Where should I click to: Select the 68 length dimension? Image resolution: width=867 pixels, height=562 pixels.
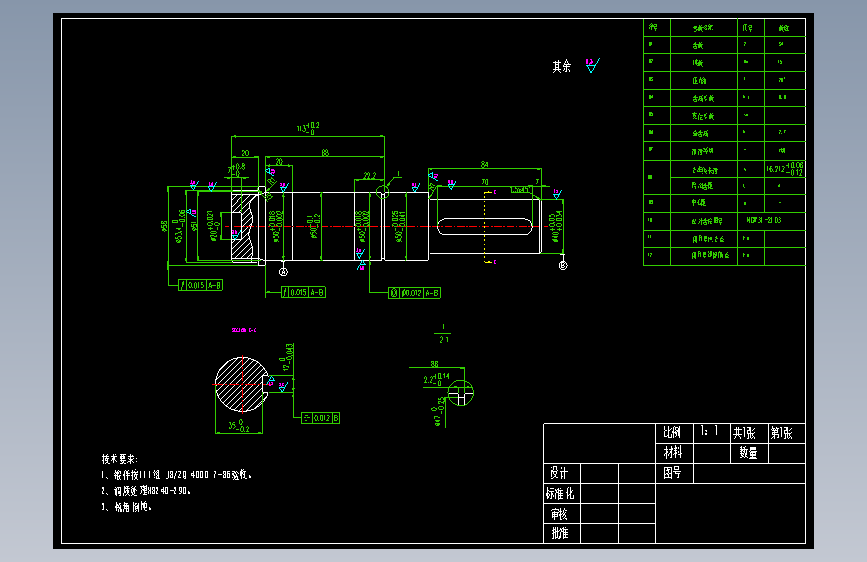[x=325, y=153]
